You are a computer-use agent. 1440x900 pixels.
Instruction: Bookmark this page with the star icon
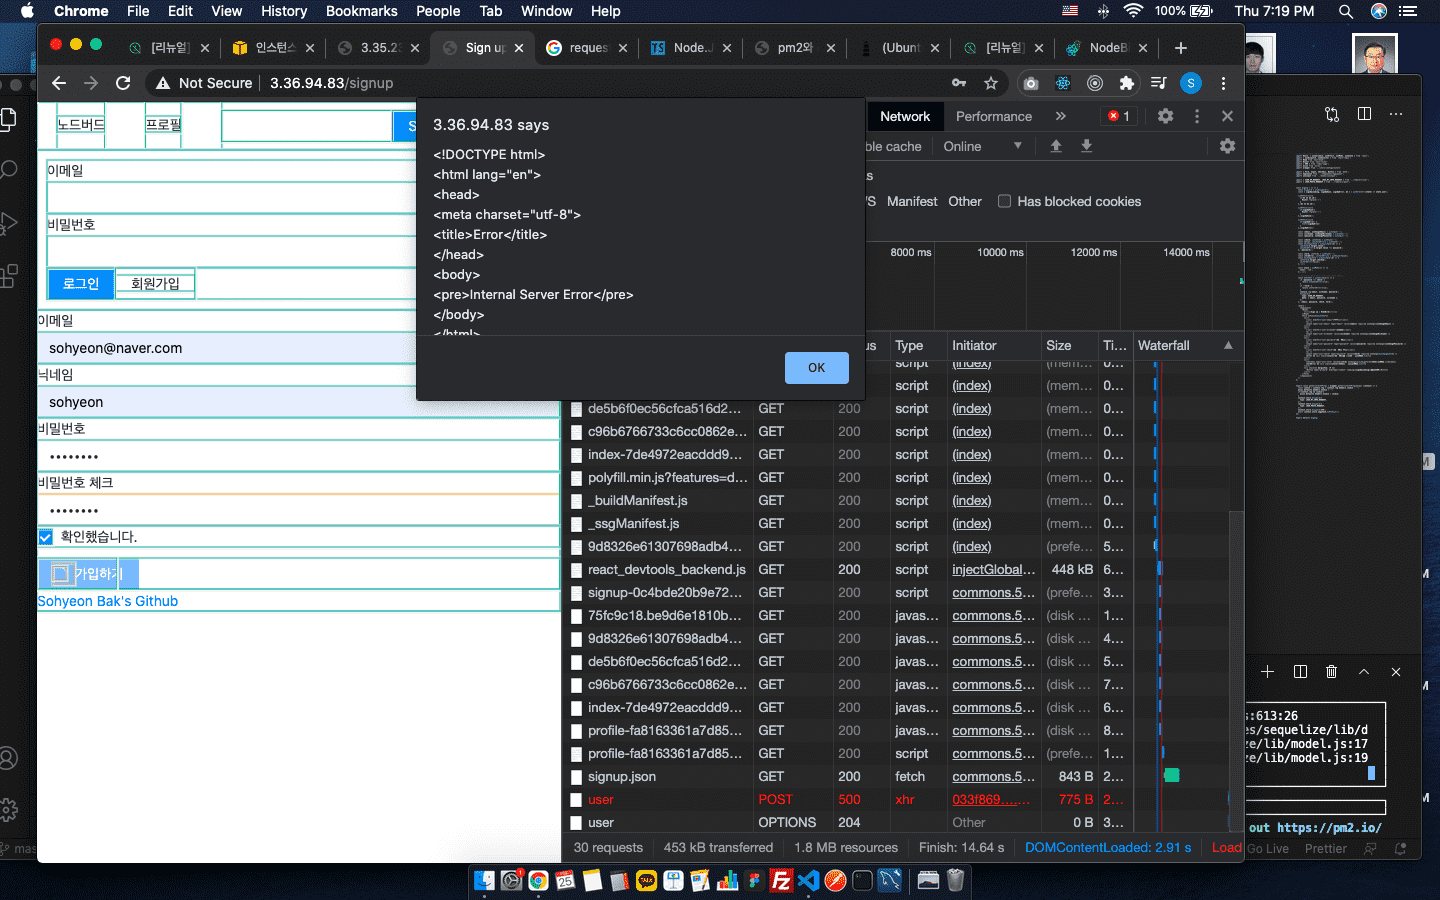coord(991,83)
